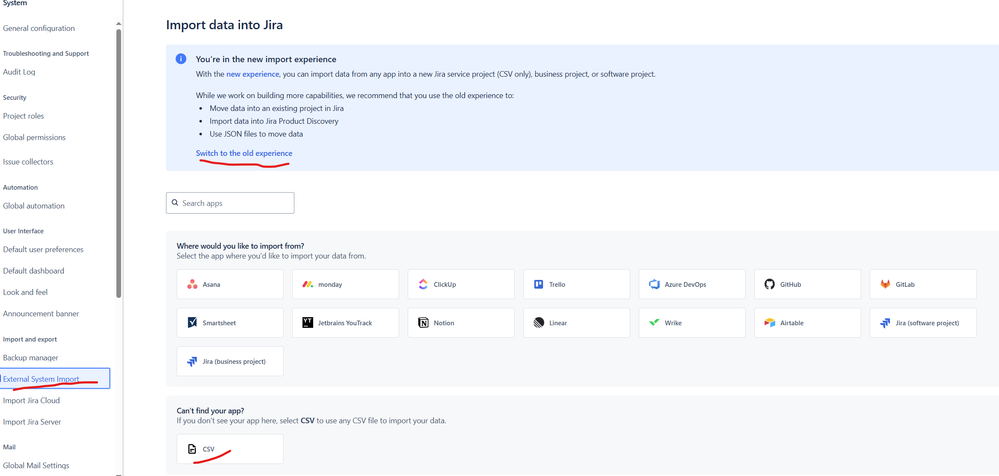The height and width of the screenshot is (476, 999).
Task: Click the monday logo icon
Action: (307, 285)
